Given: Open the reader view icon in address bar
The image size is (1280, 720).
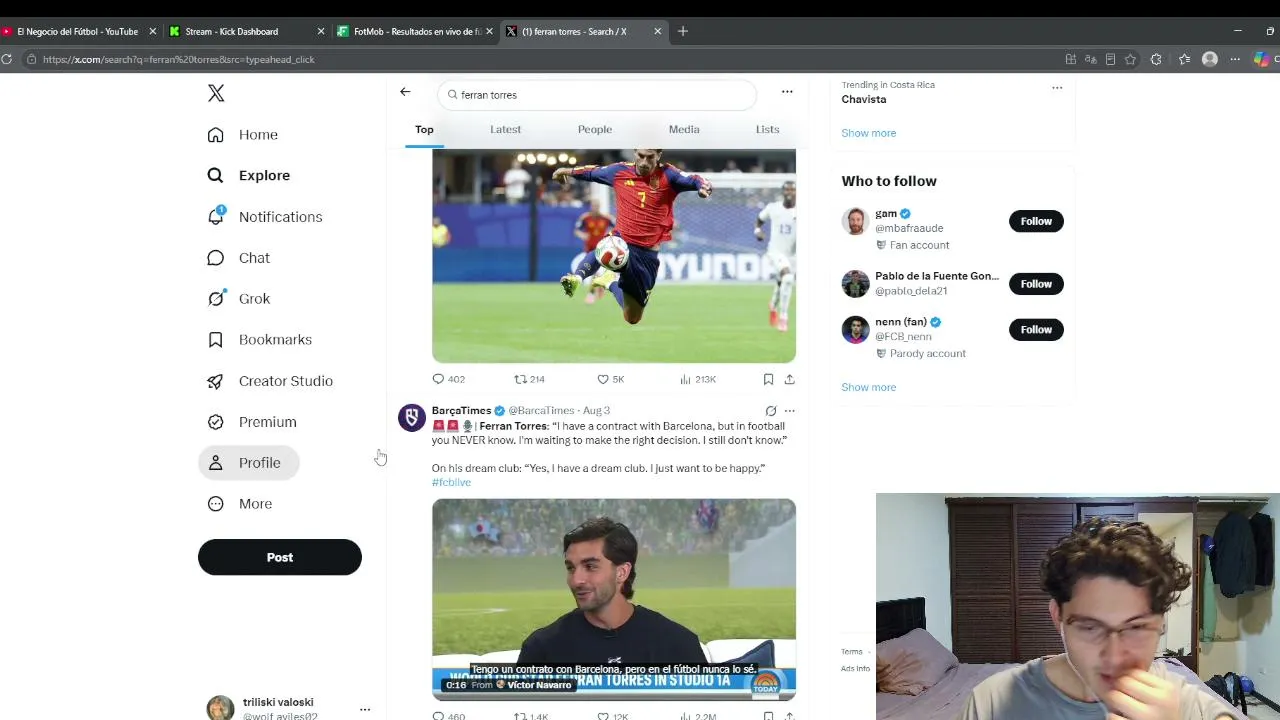Looking at the screenshot, I should click(1110, 59).
